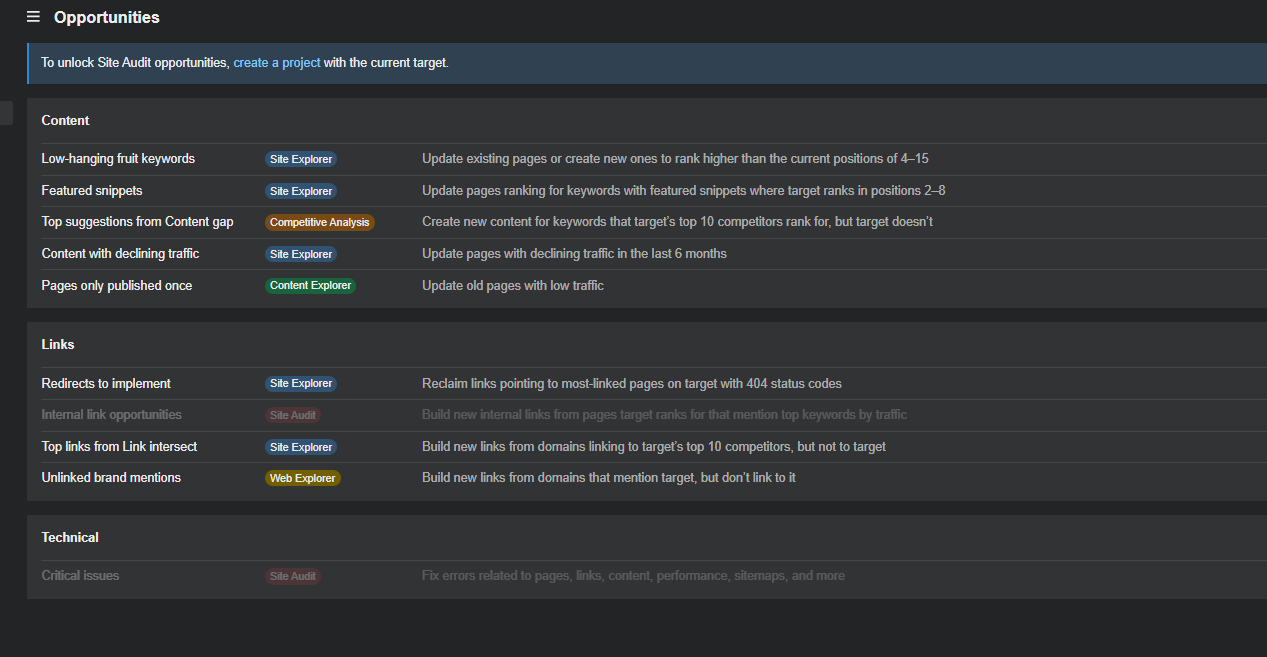Click the Critical issues row label

coord(80,576)
